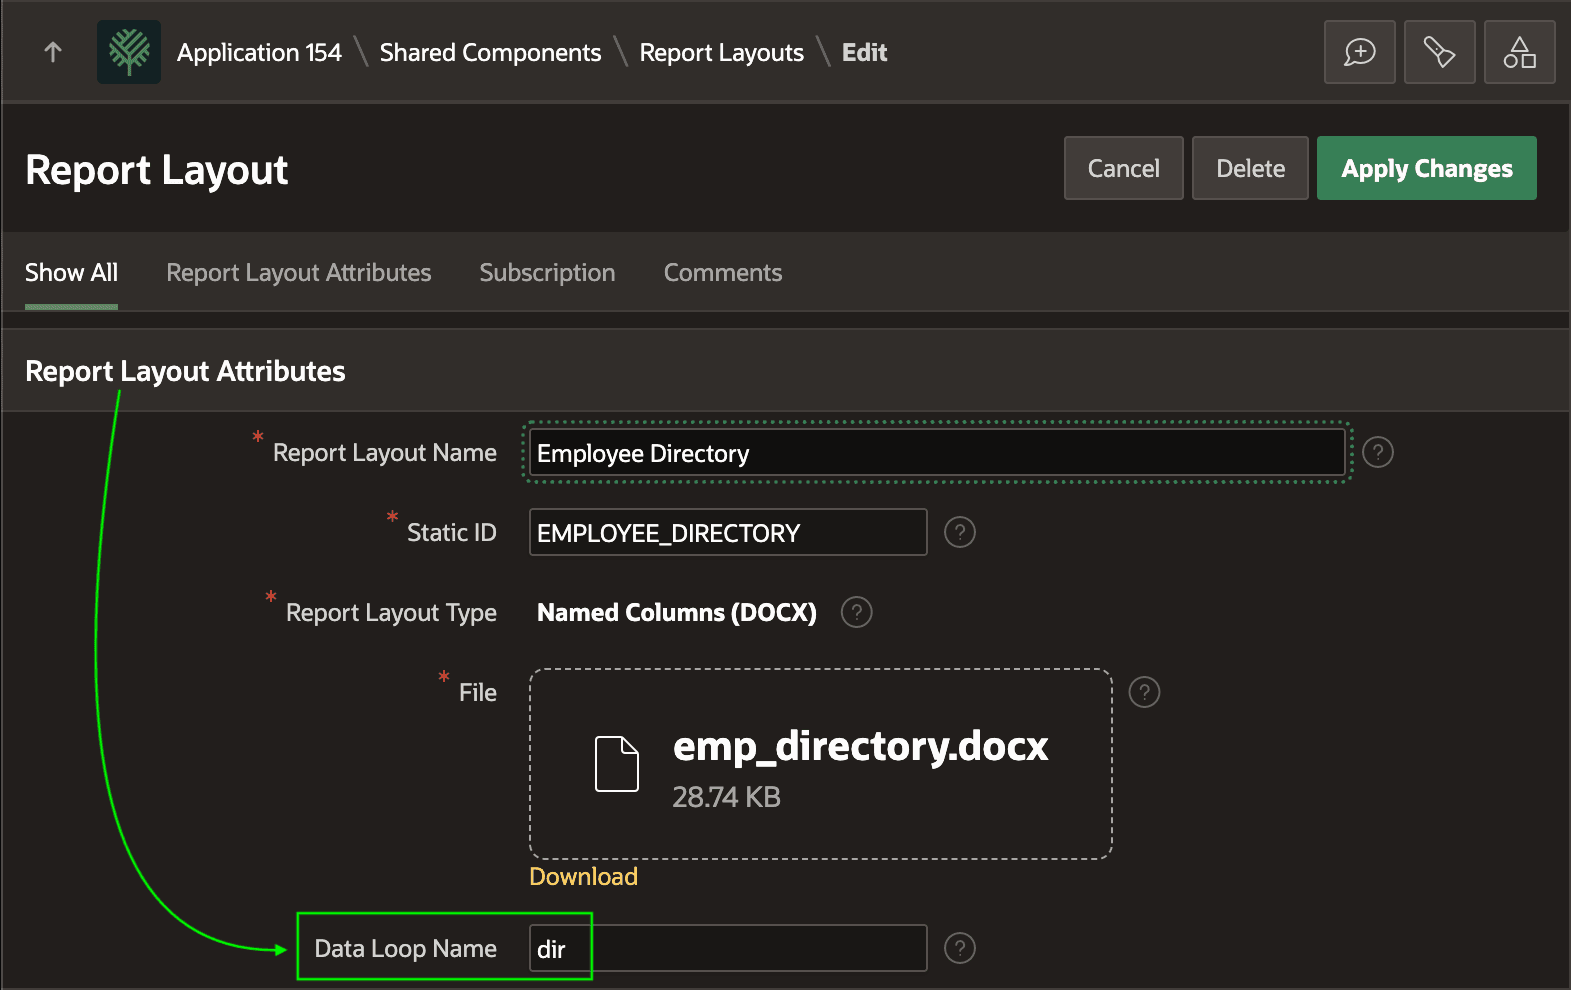Cancel editing the report layout

click(1124, 168)
